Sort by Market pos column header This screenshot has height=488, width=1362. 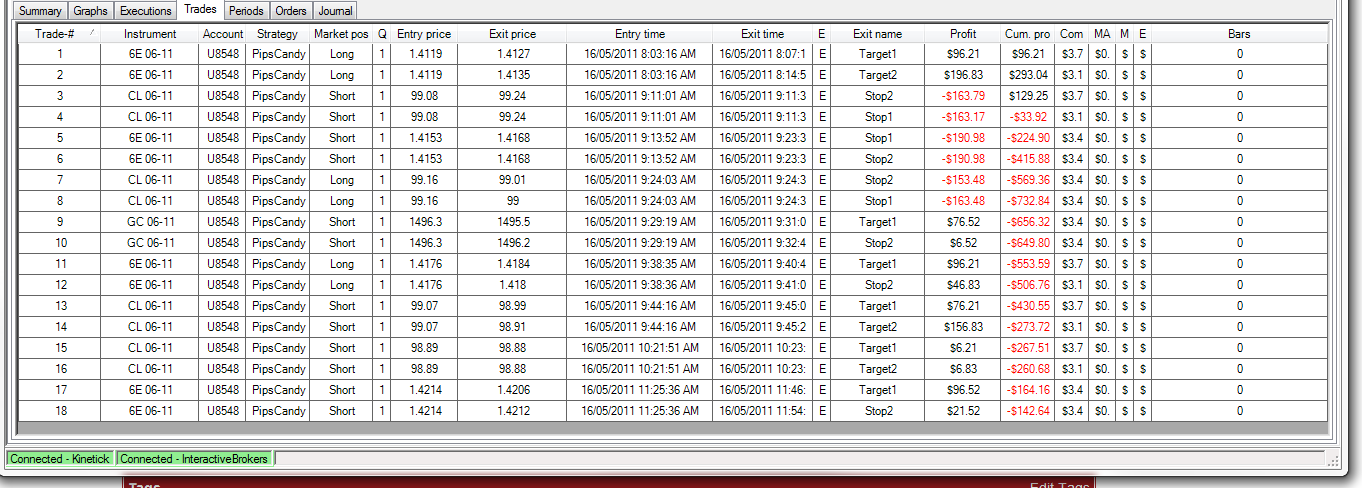point(341,34)
